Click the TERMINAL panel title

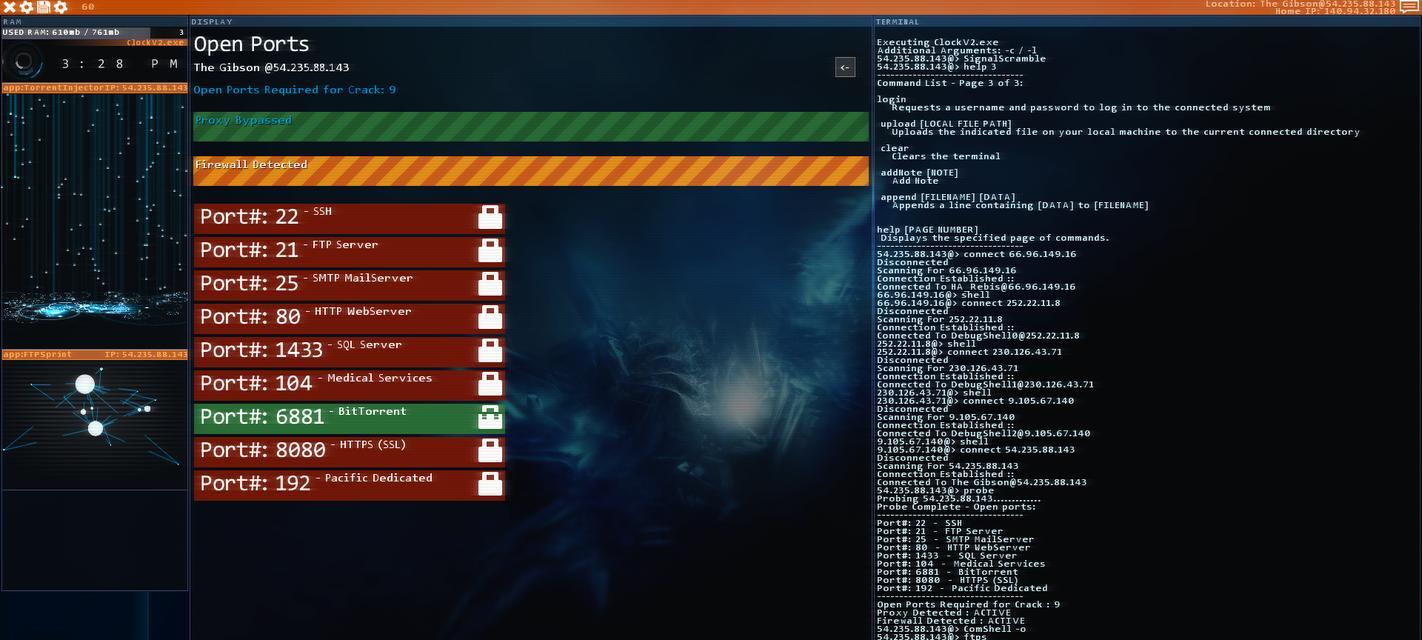[897, 21]
